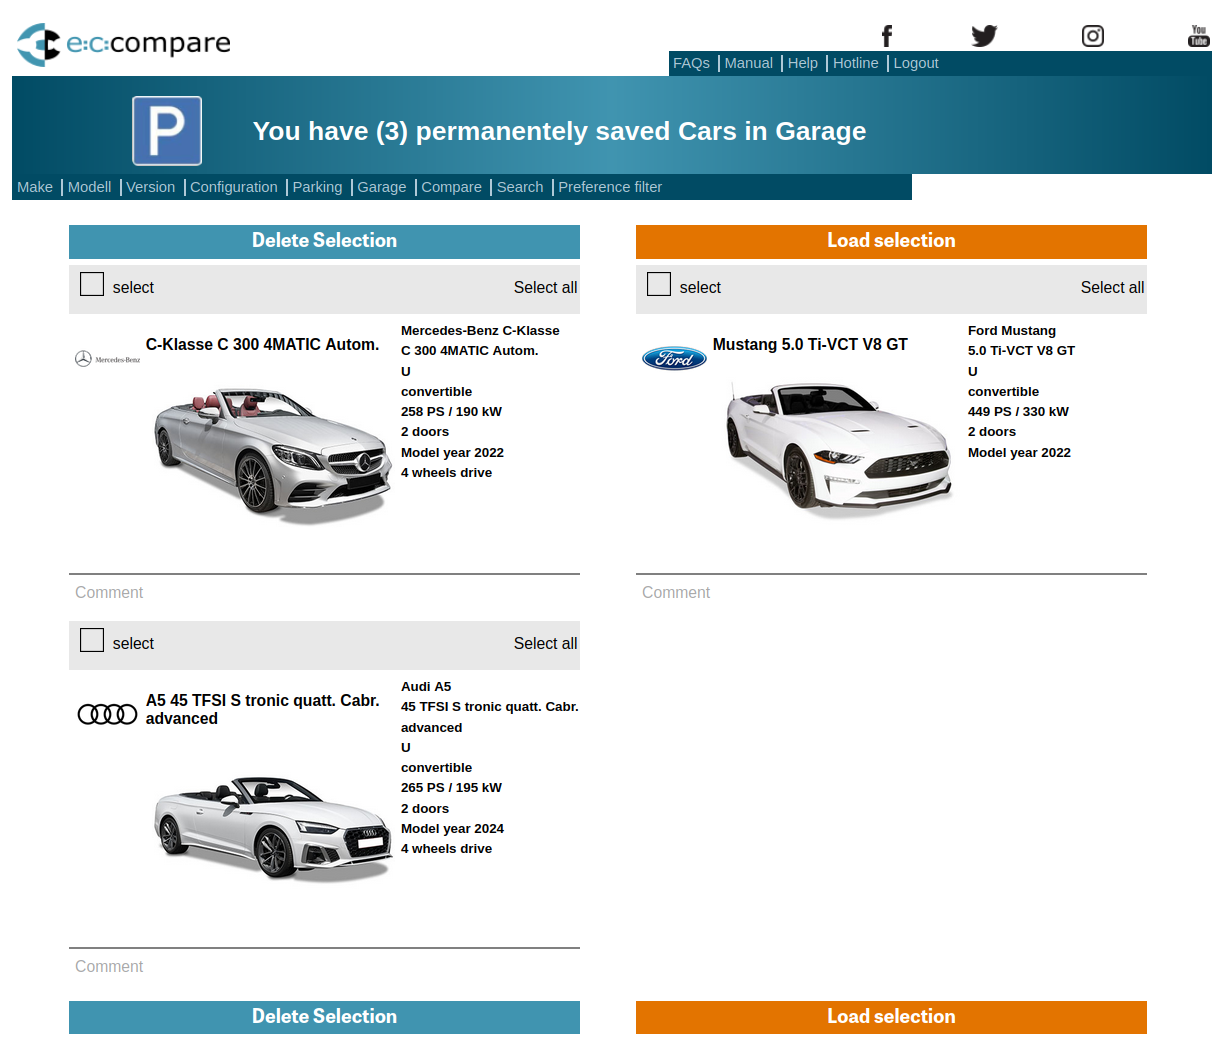Click the '265 PS / 195 kW' text
1219x1049 pixels.
(x=451, y=788)
